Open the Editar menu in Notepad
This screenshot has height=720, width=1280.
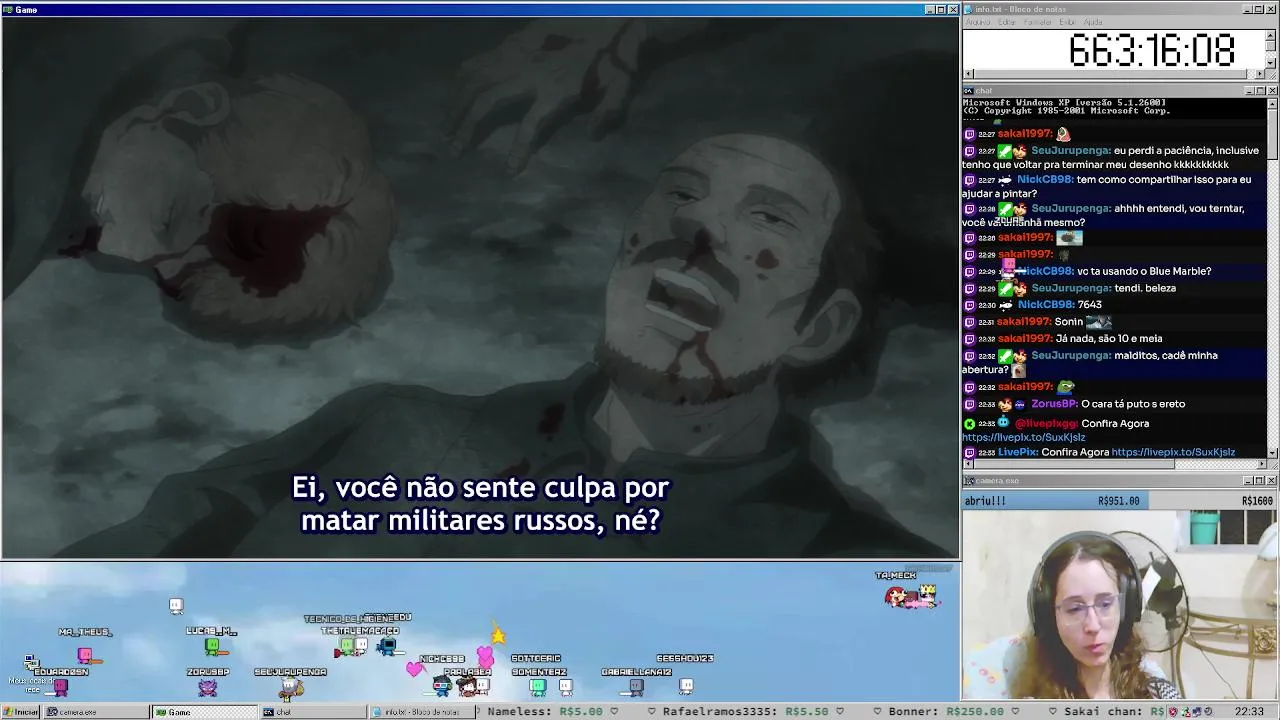click(1006, 22)
